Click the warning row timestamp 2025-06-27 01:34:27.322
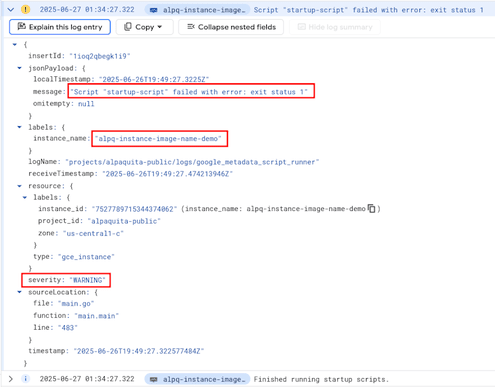Image resolution: width=495 pixels, height=387 pixels. [x=87, y=9]
